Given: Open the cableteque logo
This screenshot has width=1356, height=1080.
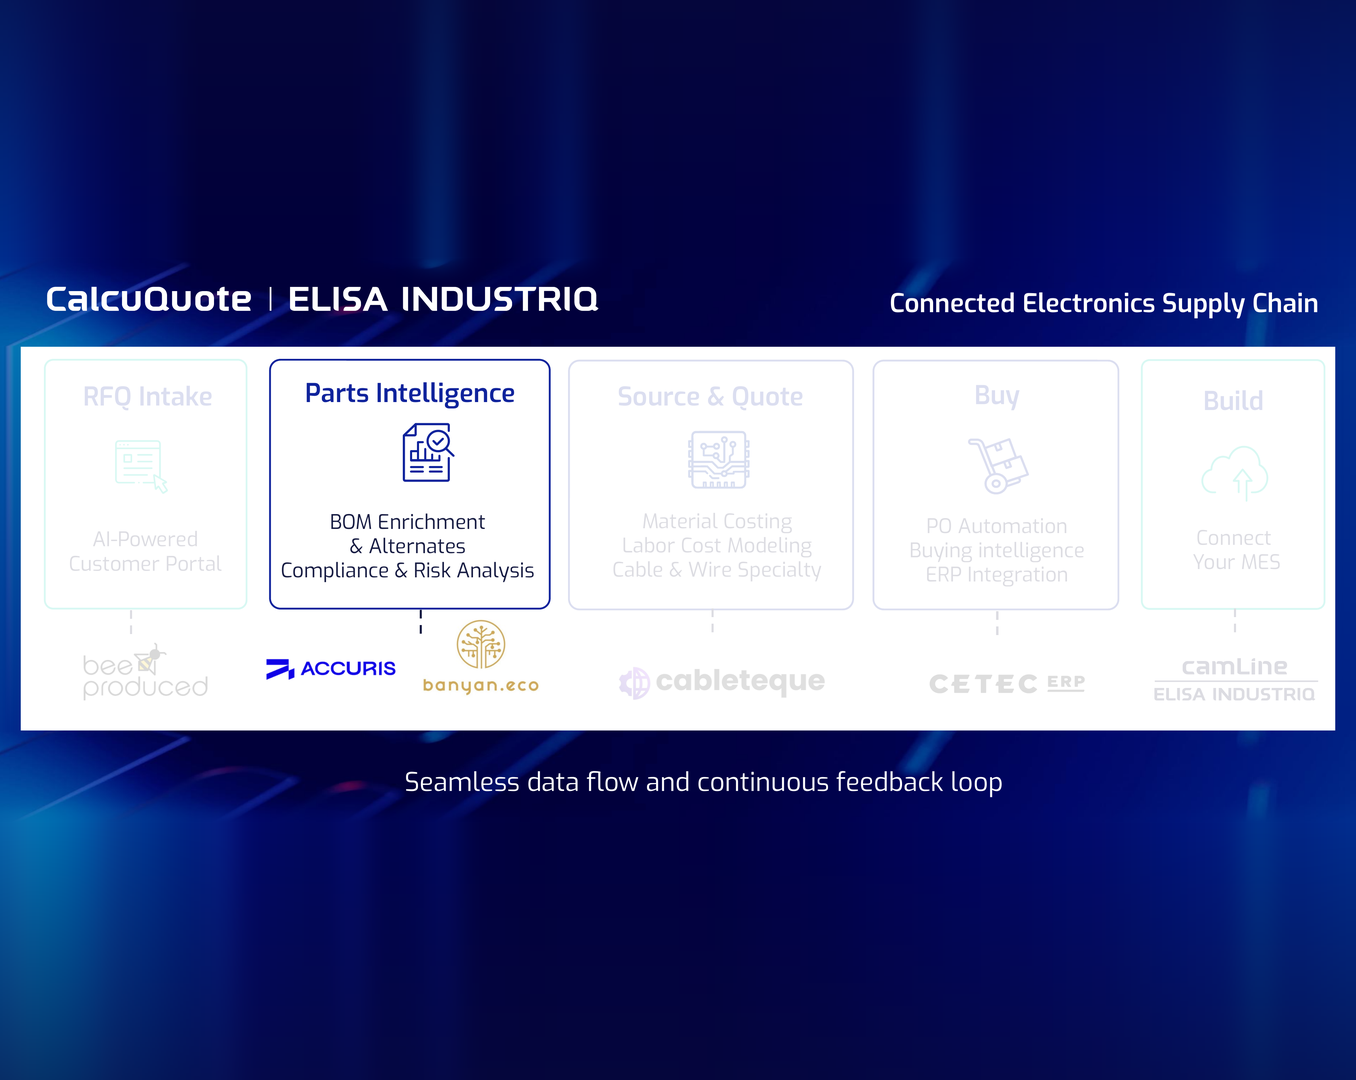Looking at the screenshot, I should coord(722,682).
